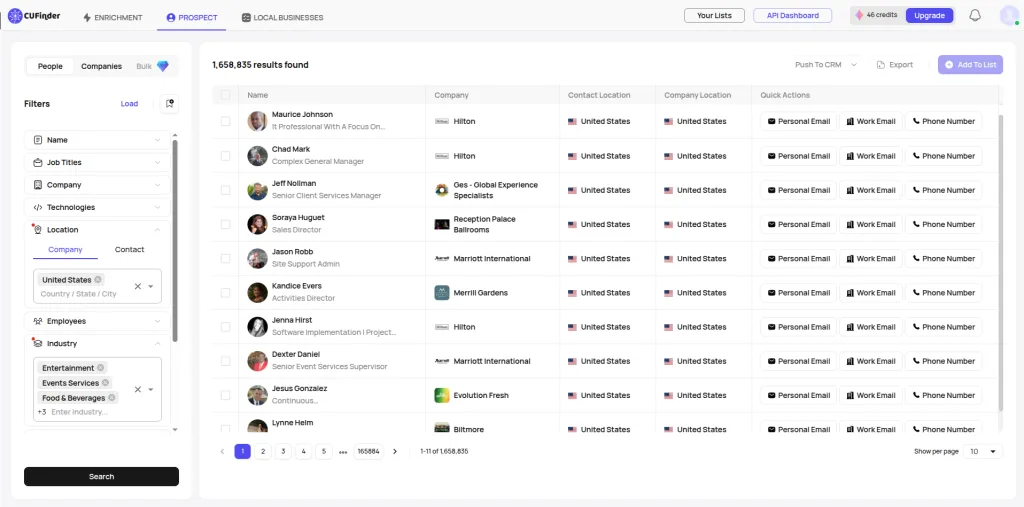The image size is (1024, 507).
Task: Click the filters panel scrollbar
Action: click(x=174, y=240)
